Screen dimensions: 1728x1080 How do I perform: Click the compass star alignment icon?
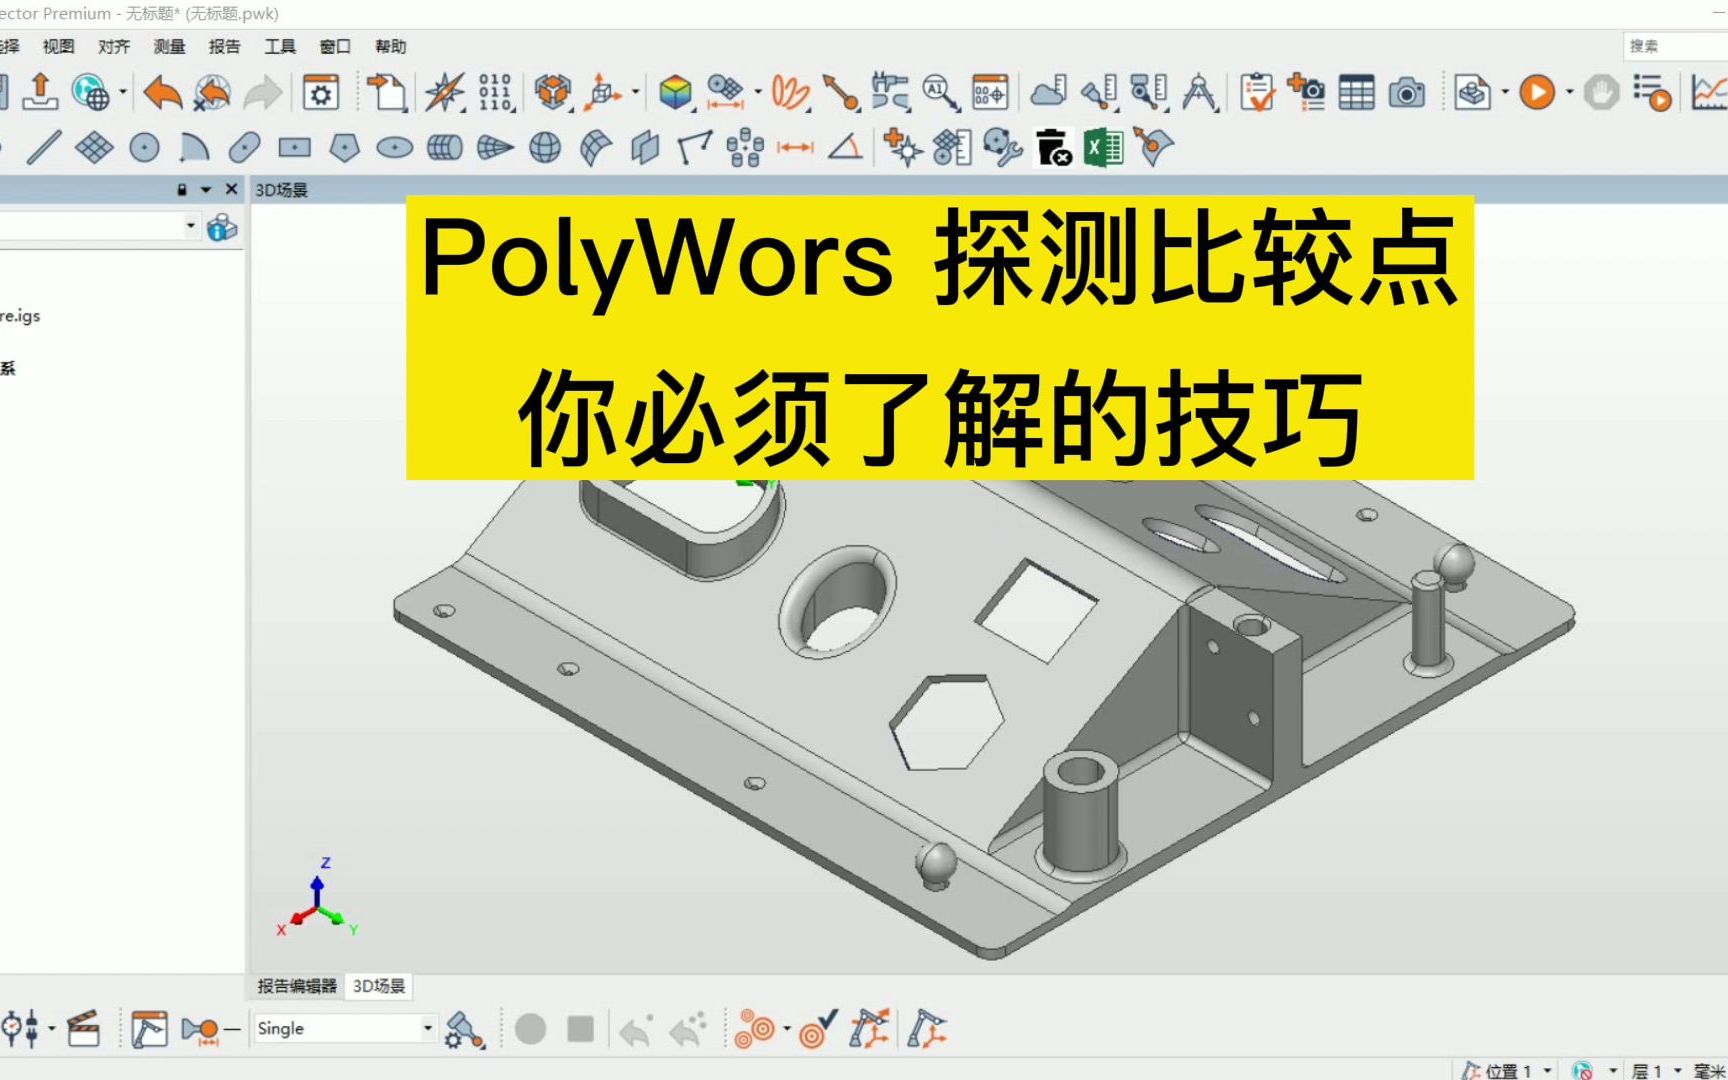[444, 92]
